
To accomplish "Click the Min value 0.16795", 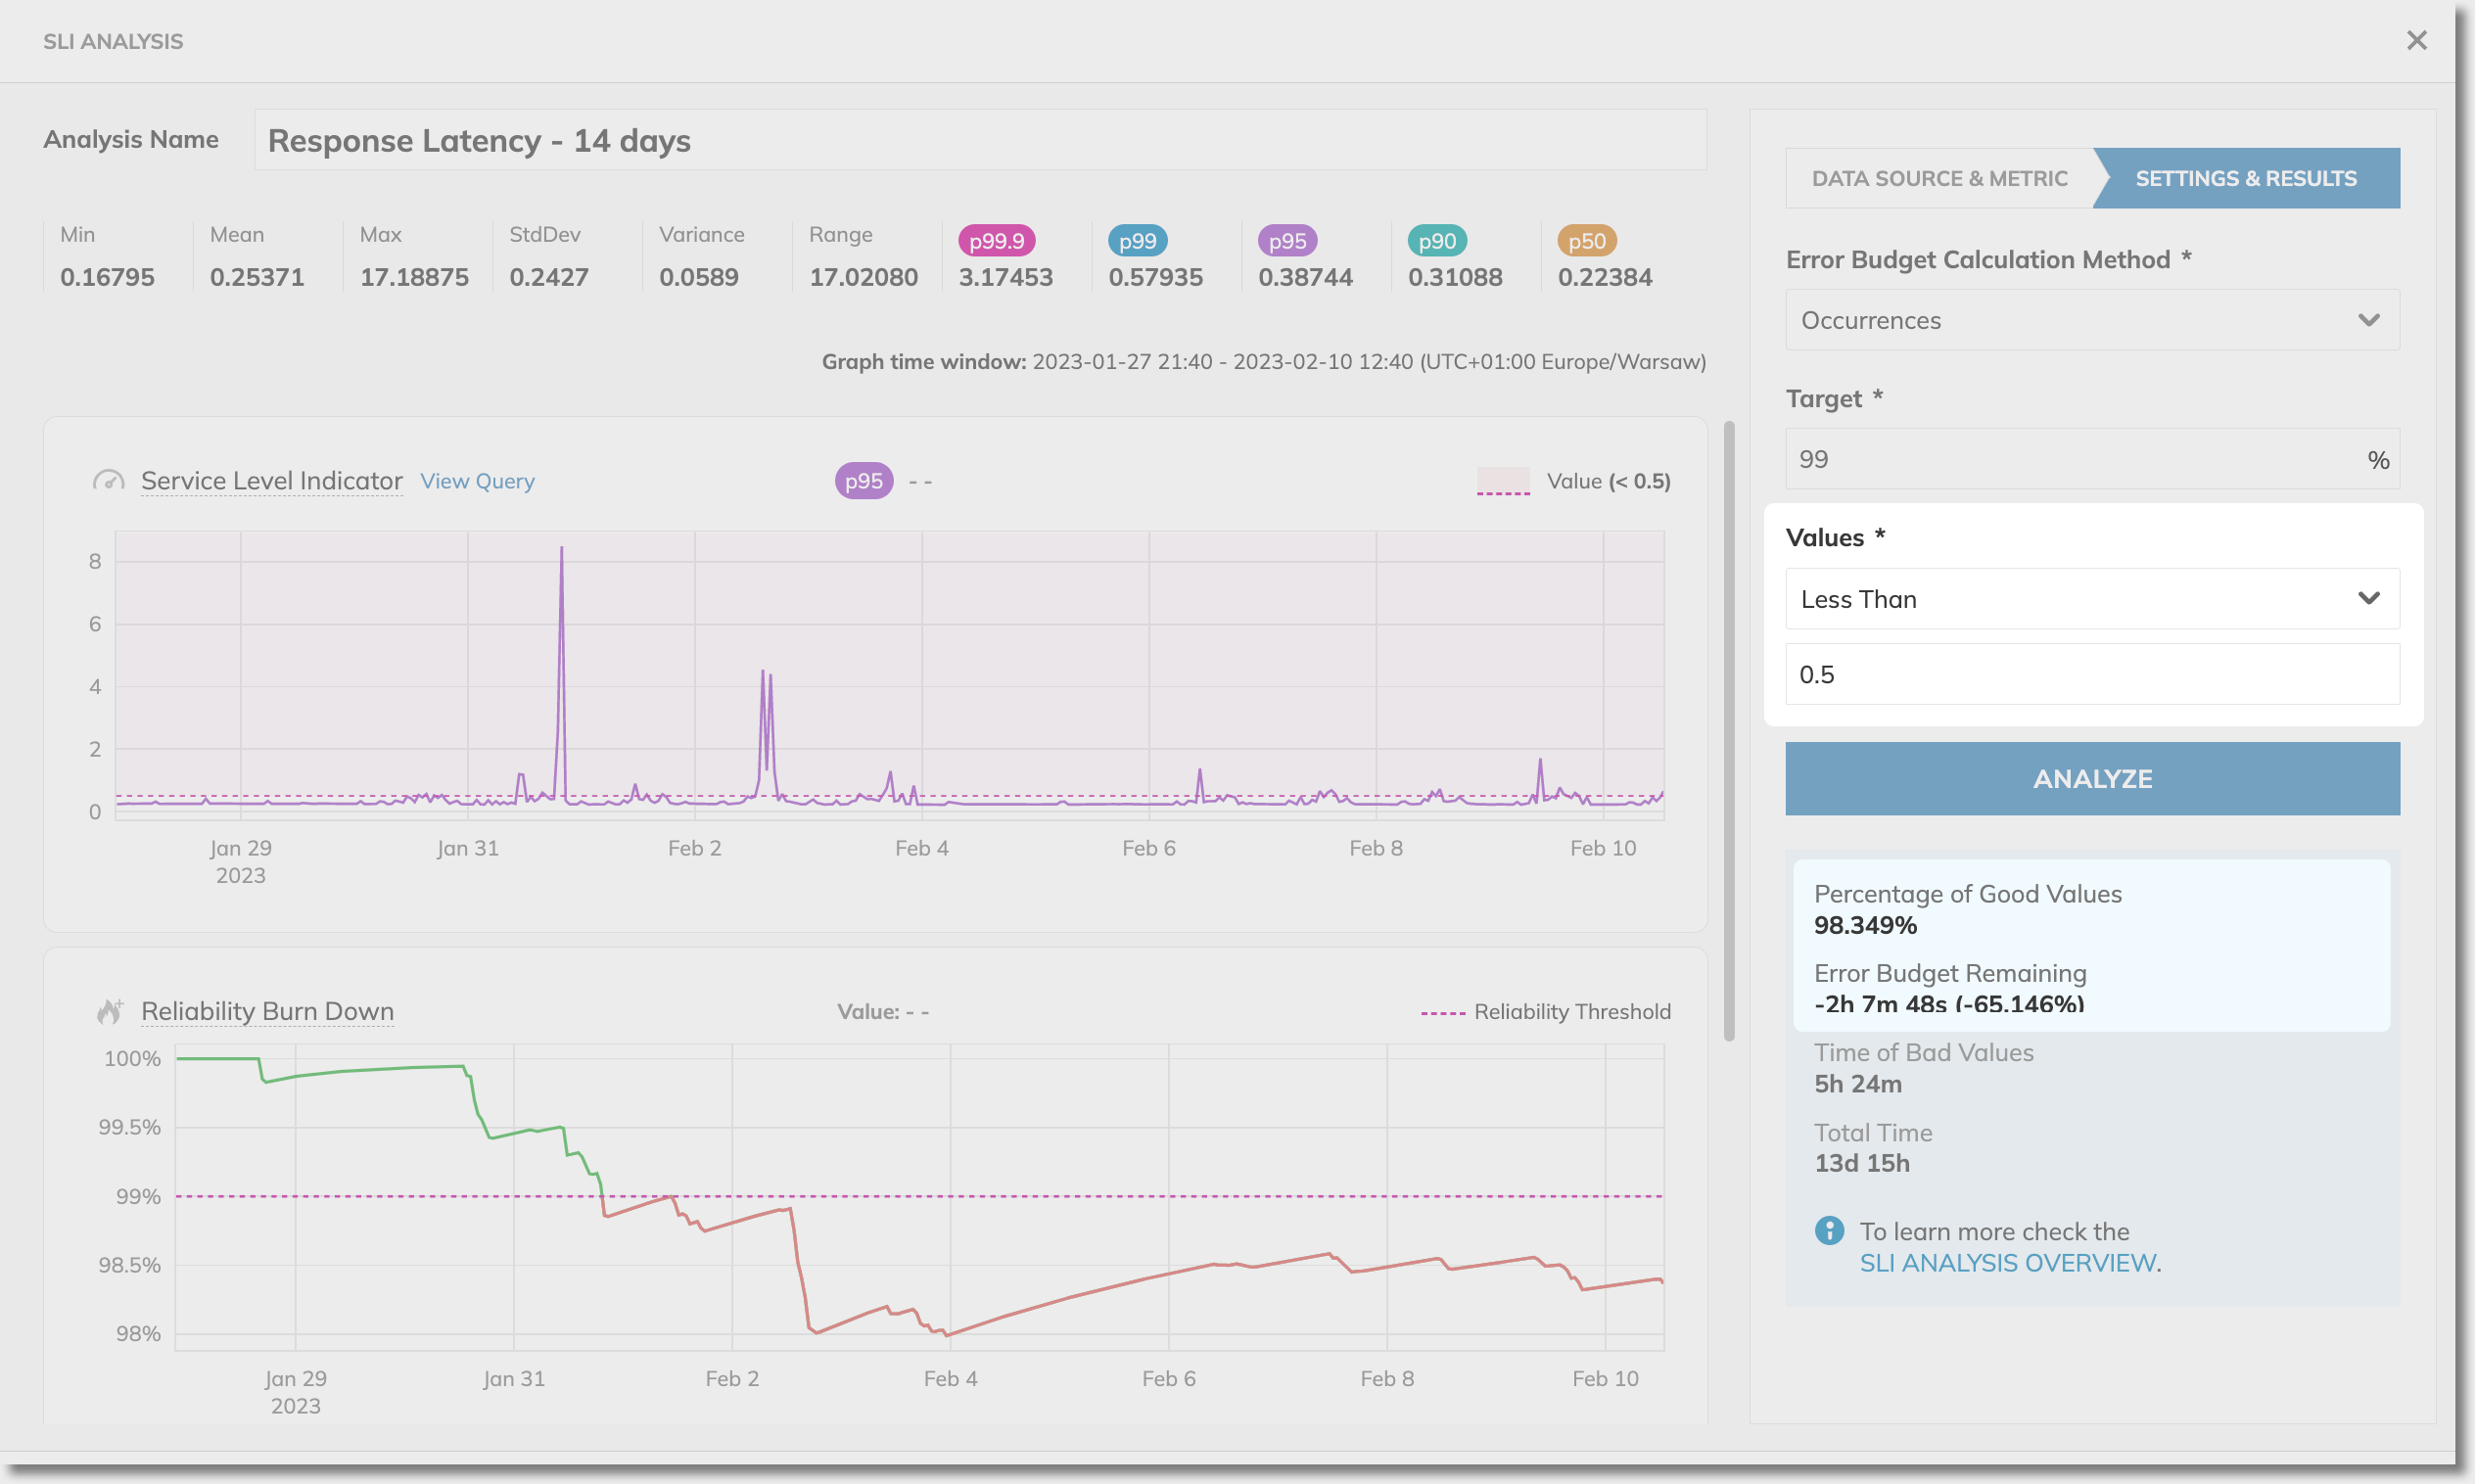I will [x=107, y=277].
